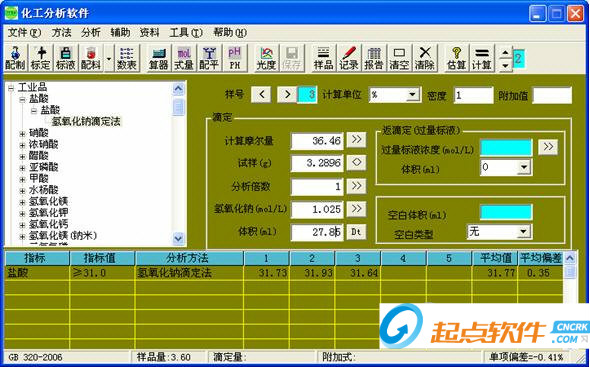590x367 pixels.
Task: Open the 资料 menu
Action: [x=150, y=33]
